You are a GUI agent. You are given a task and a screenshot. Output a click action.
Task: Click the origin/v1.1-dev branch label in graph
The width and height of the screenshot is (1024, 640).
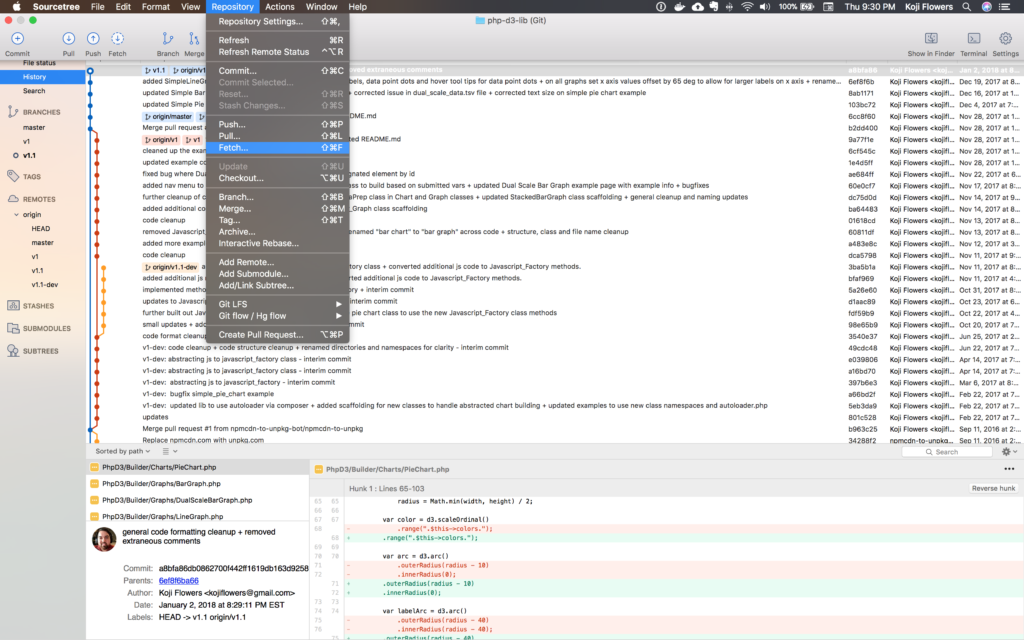[170, 267]
